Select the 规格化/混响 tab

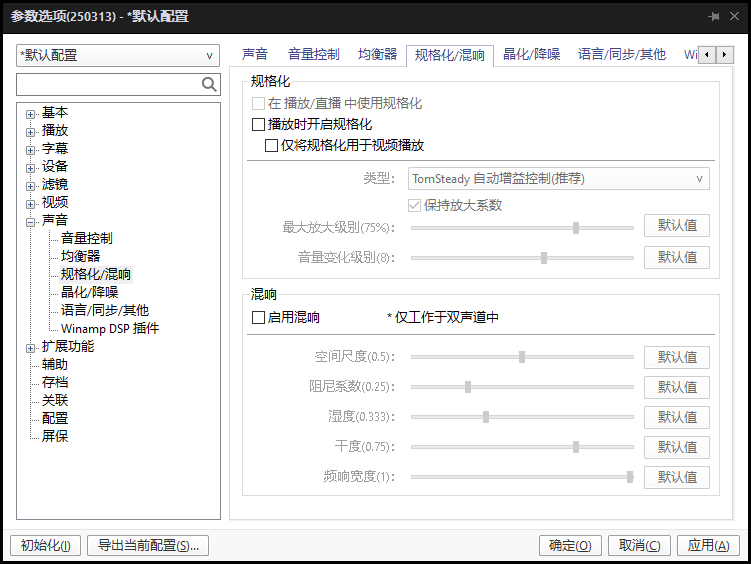[450, 55]
